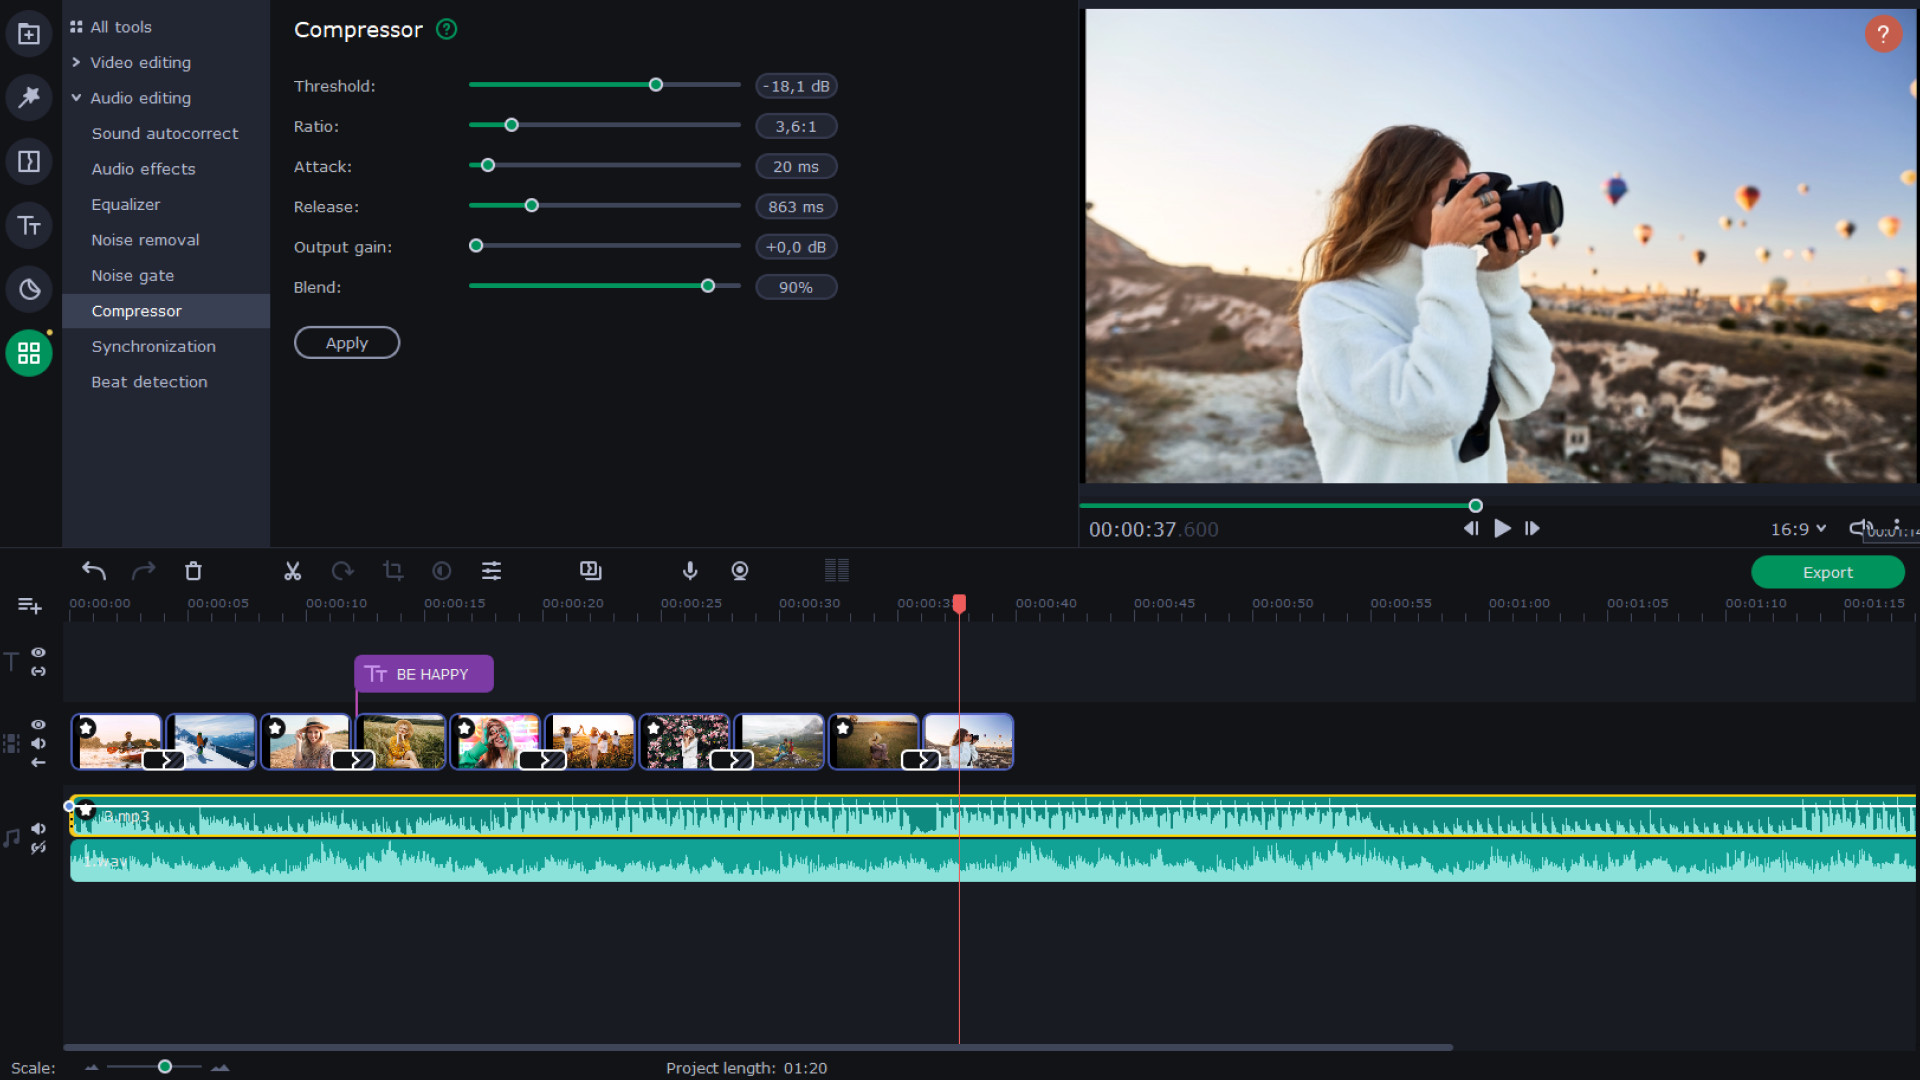Hide the video track with the eye toggle
This screenshot has width=1920, height=1080.
[x=39, y=724]
